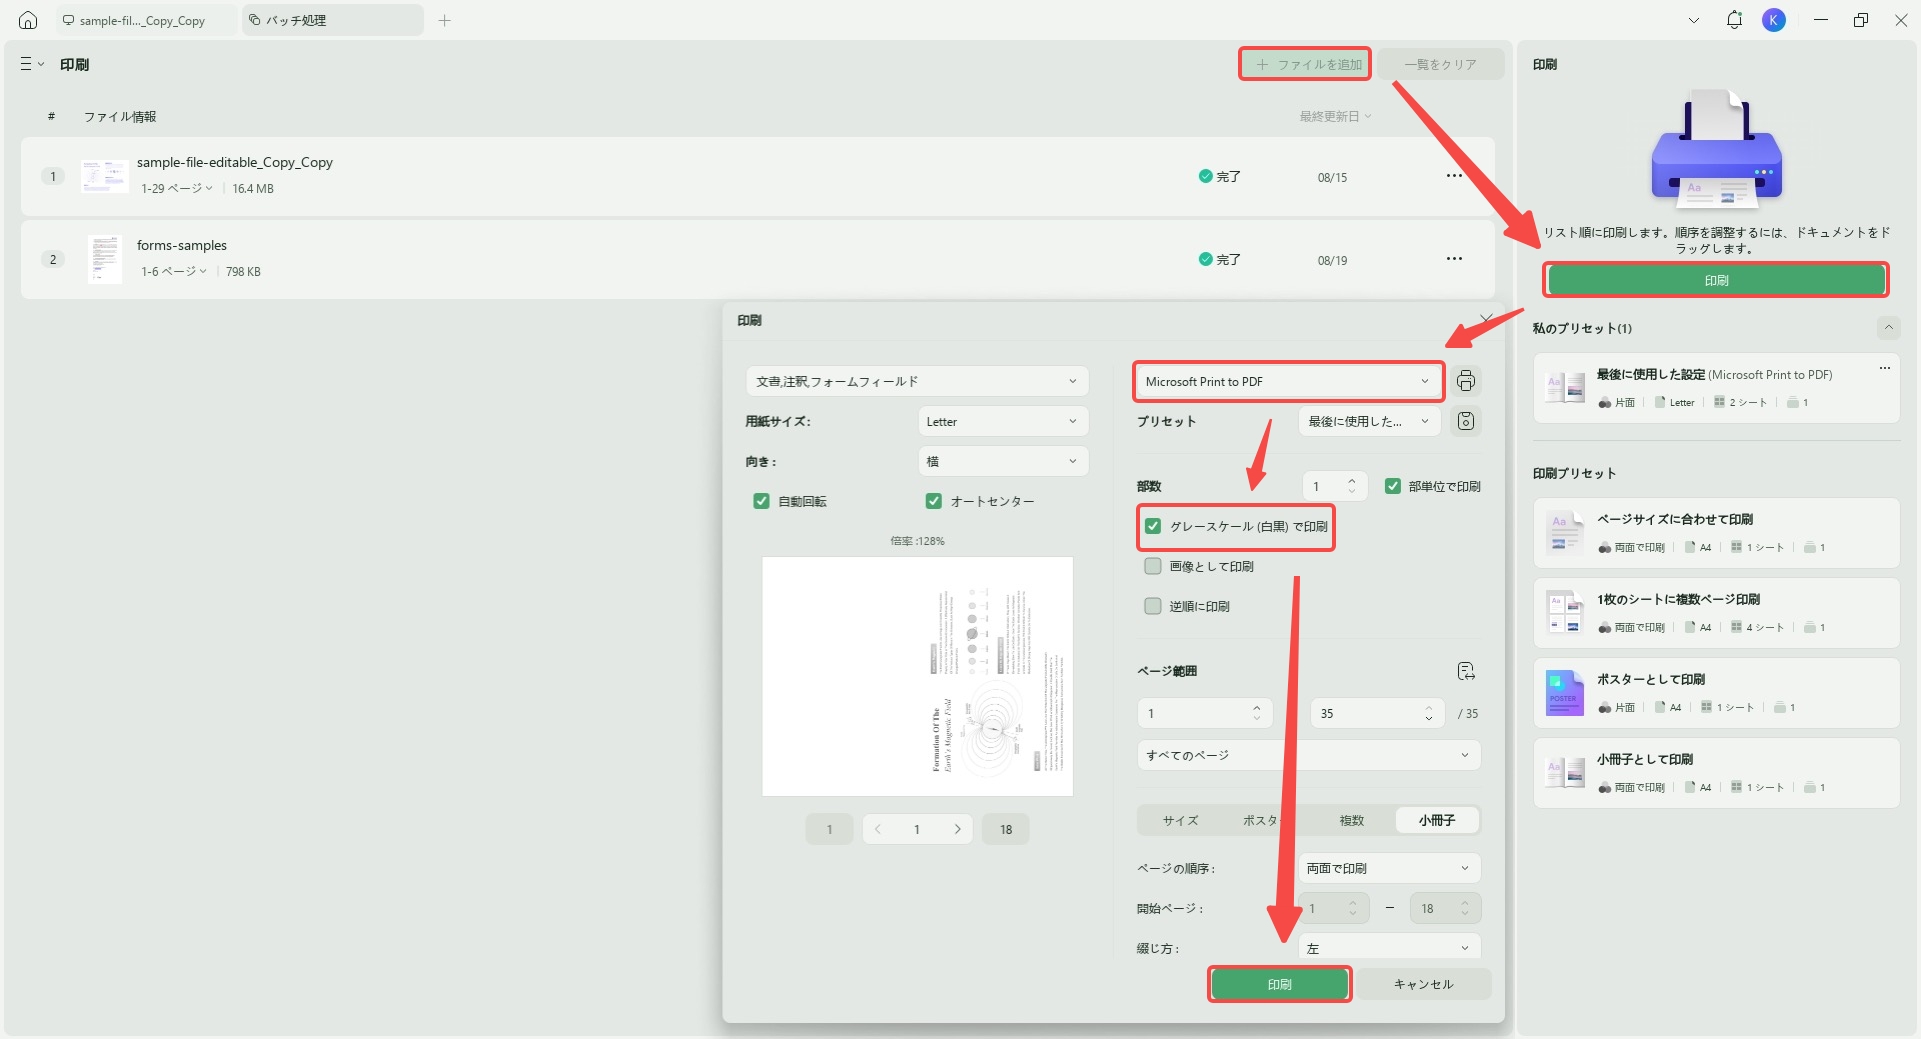Jump to first preview page button
Image resolution: width=1921 pixels, height=1039 pixels.
point(829,829)
